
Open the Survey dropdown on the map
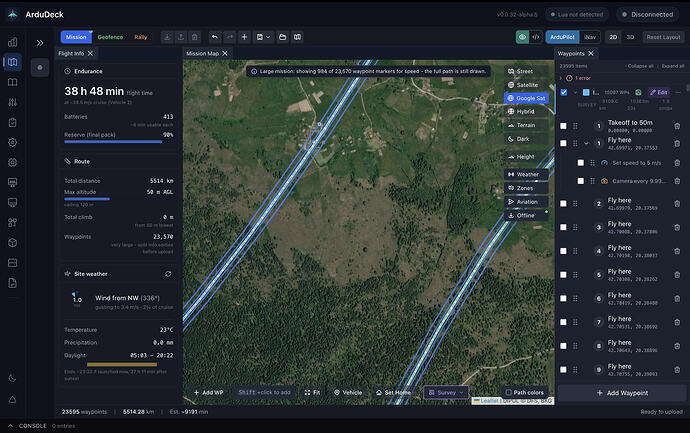(446, 392)
